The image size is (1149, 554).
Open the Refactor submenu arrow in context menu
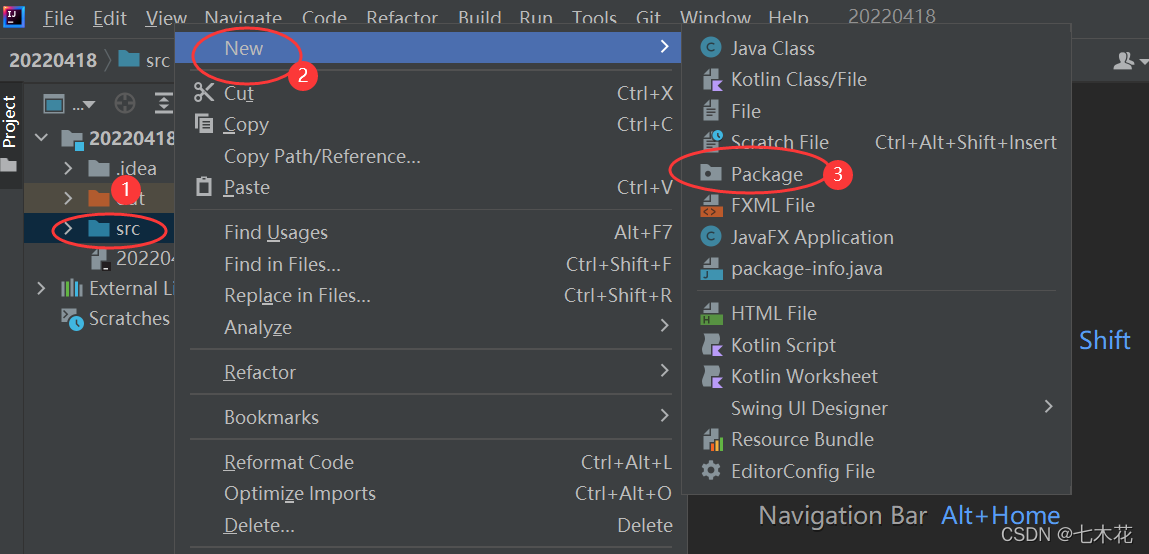664,370
